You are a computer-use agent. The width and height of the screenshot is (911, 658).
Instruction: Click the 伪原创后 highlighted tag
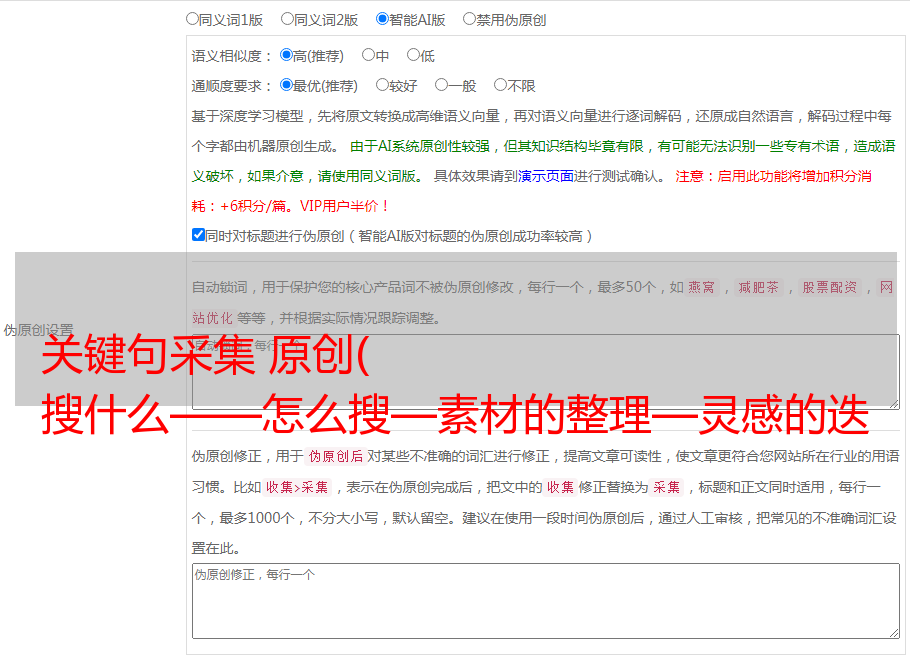[x=336, y=456]
